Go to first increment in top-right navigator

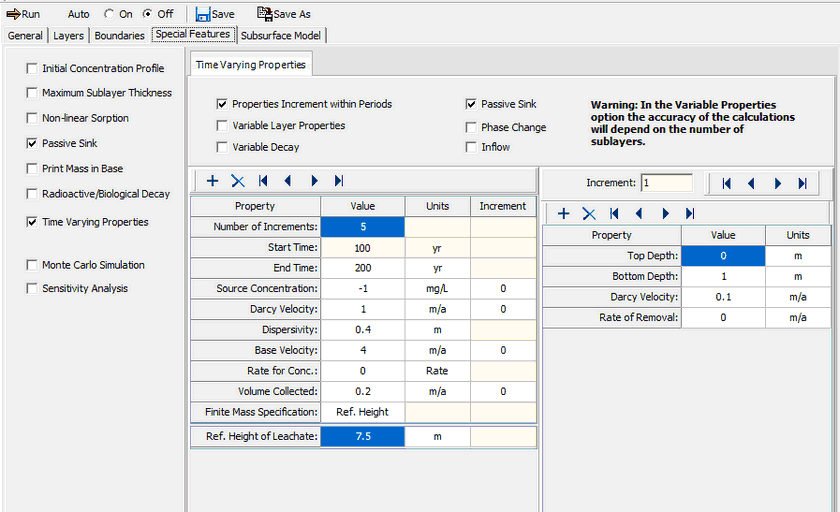pyautogui.click(x=726, y=183)
